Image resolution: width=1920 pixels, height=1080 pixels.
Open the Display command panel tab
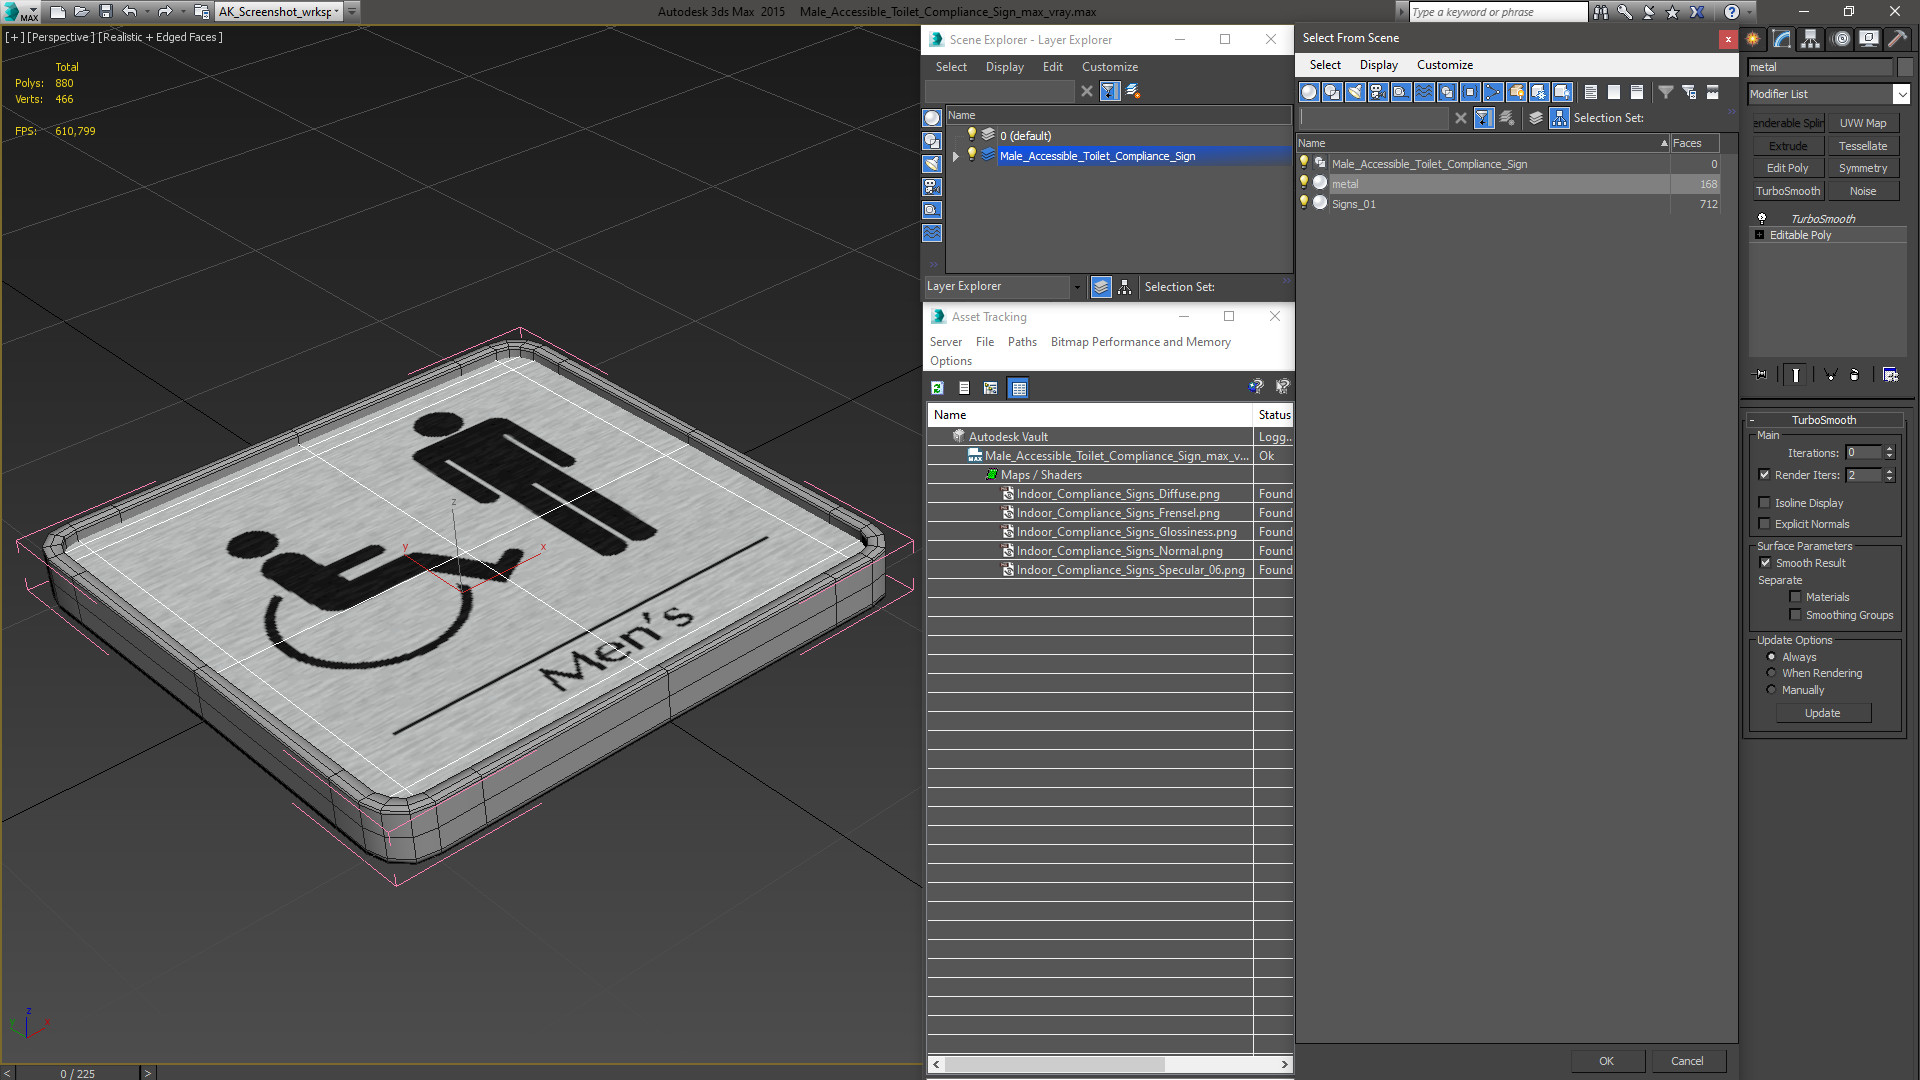(x=1869, y=39)
